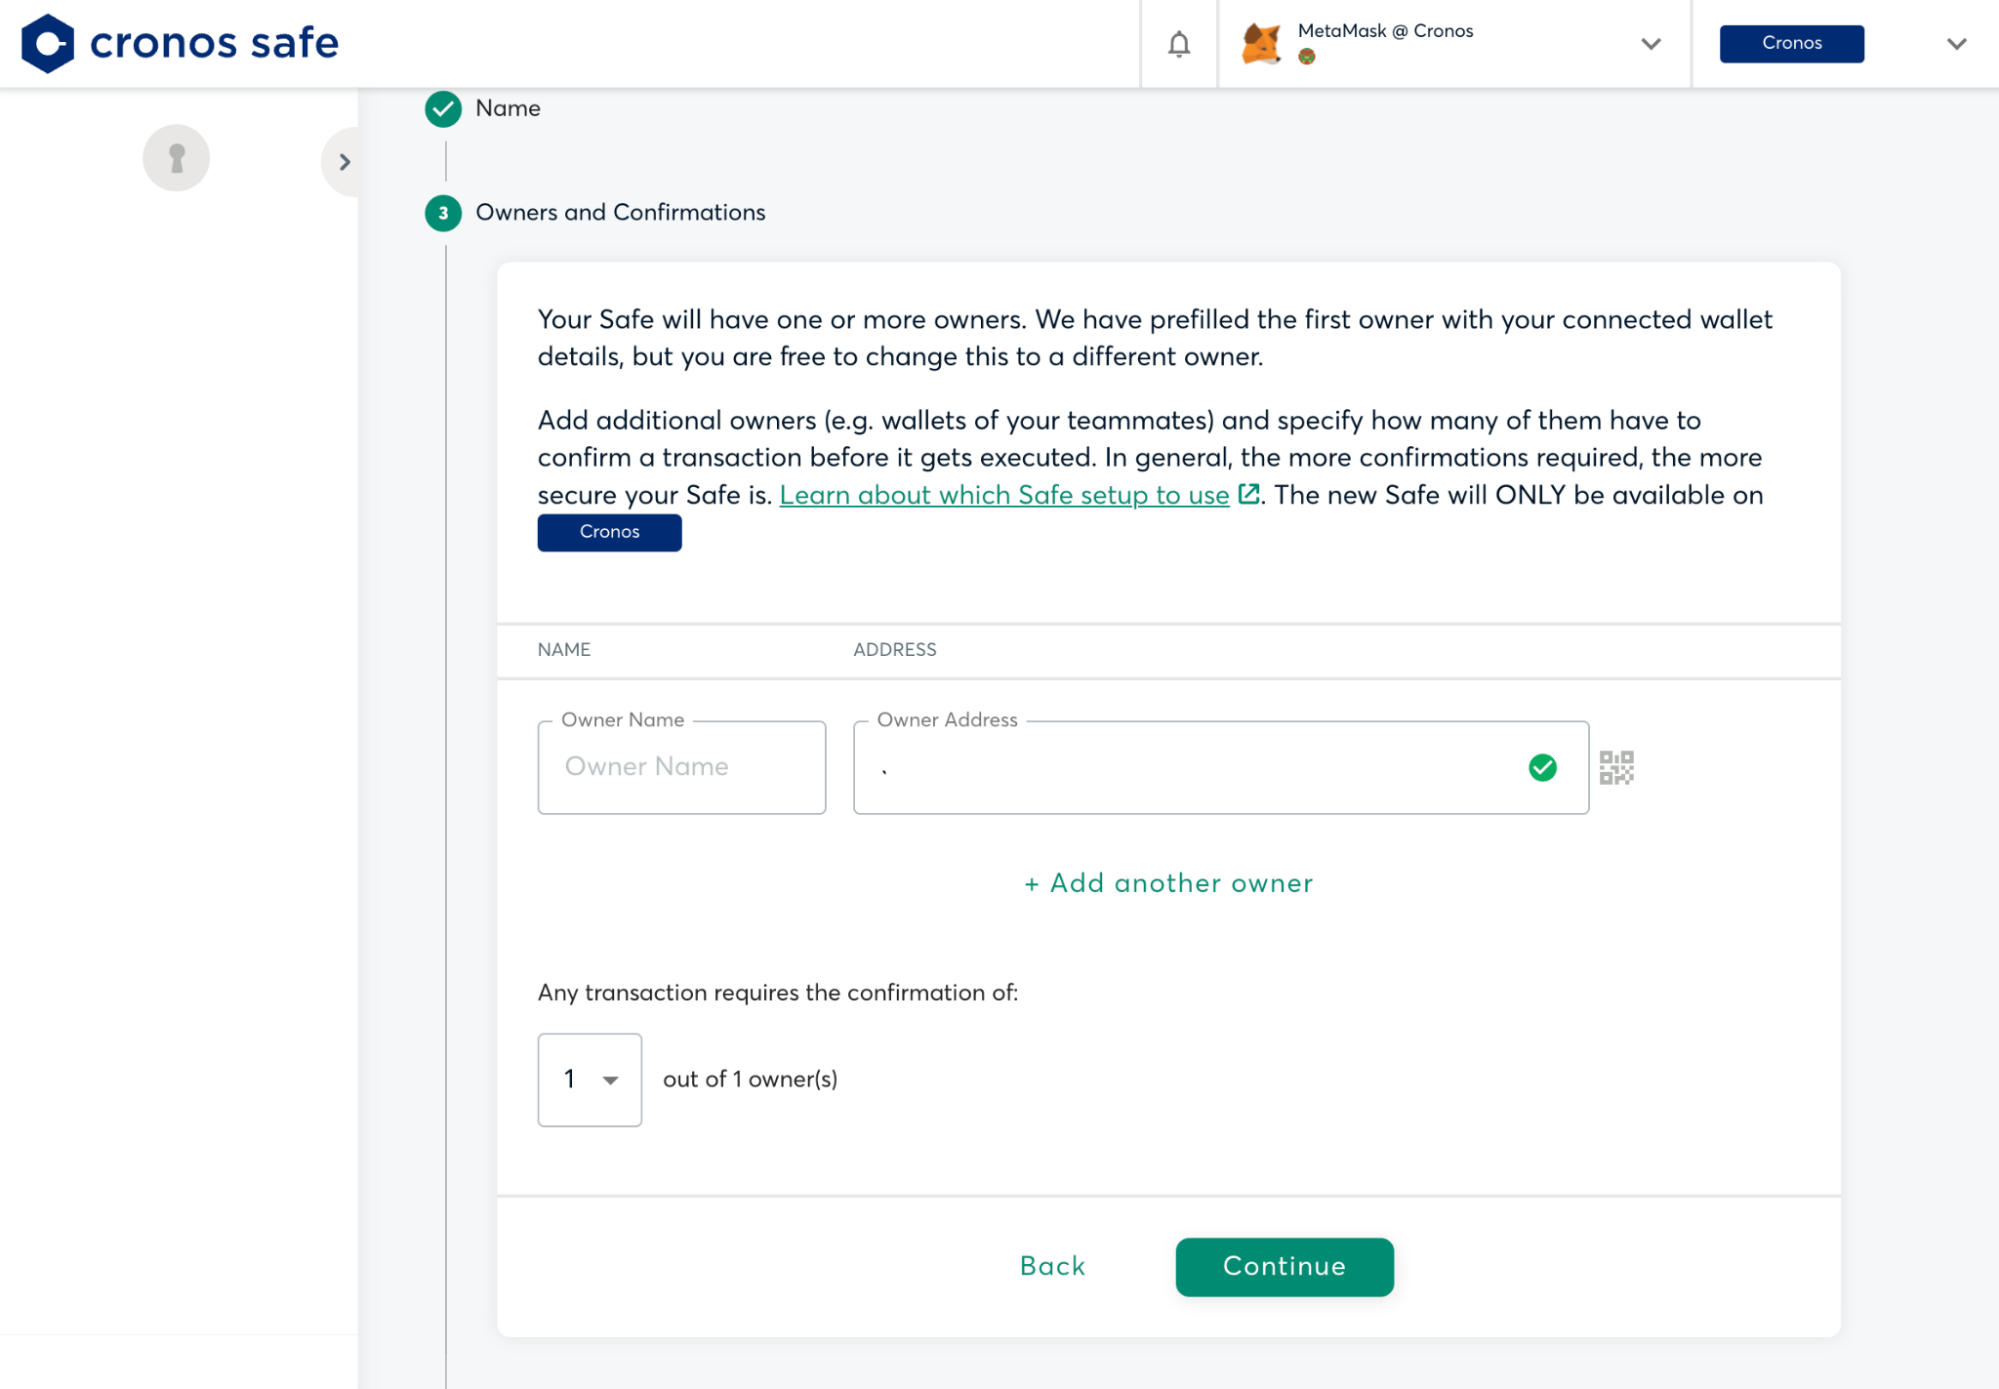This screenshot has width=1999, height=1389.
Task: Expand the MetaMask wallet dropdown
Action: pyautogui.click(x=1651, y=44)
